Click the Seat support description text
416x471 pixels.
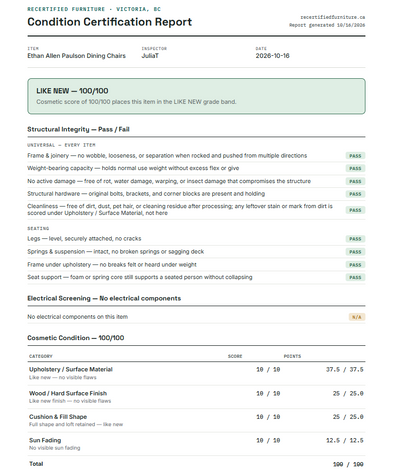click(140, 277)
